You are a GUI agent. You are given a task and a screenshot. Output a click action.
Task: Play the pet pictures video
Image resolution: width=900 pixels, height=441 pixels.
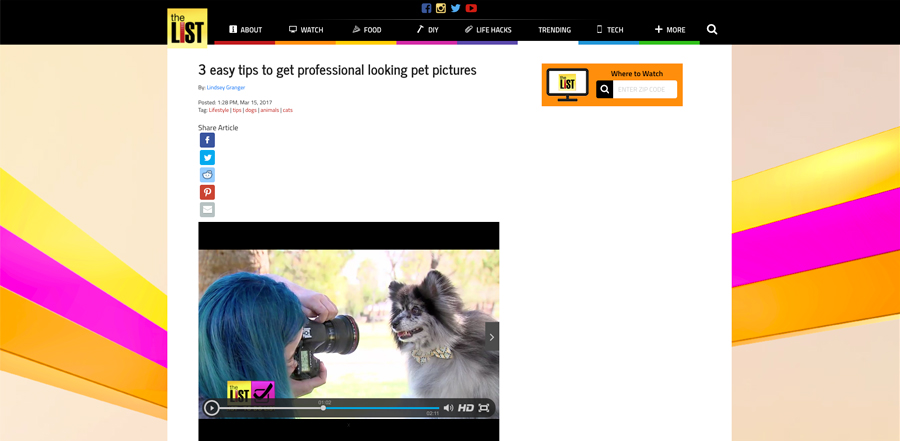(211, 408)
